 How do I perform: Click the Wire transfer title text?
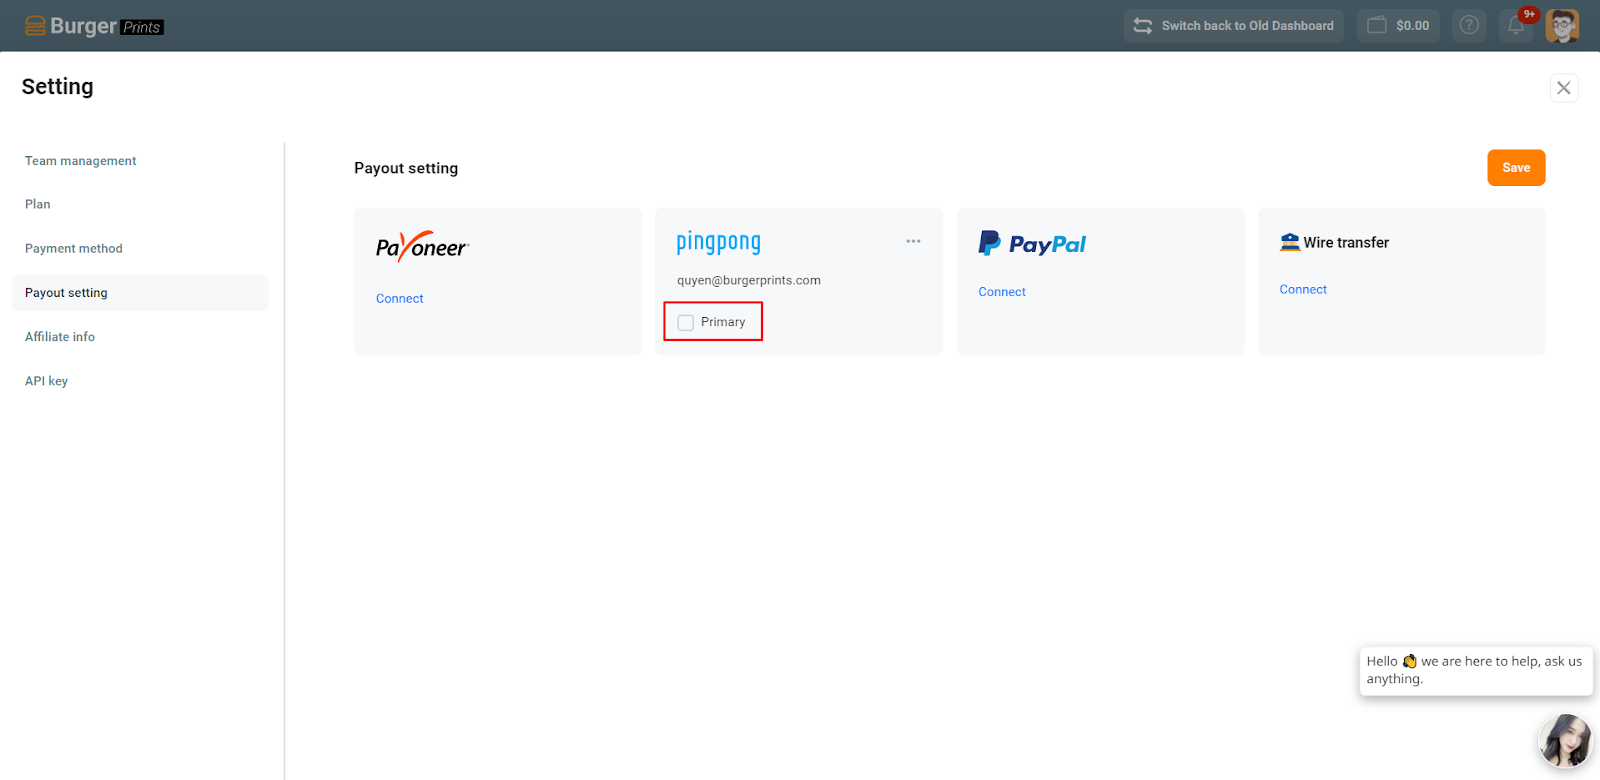[1346, 243]
